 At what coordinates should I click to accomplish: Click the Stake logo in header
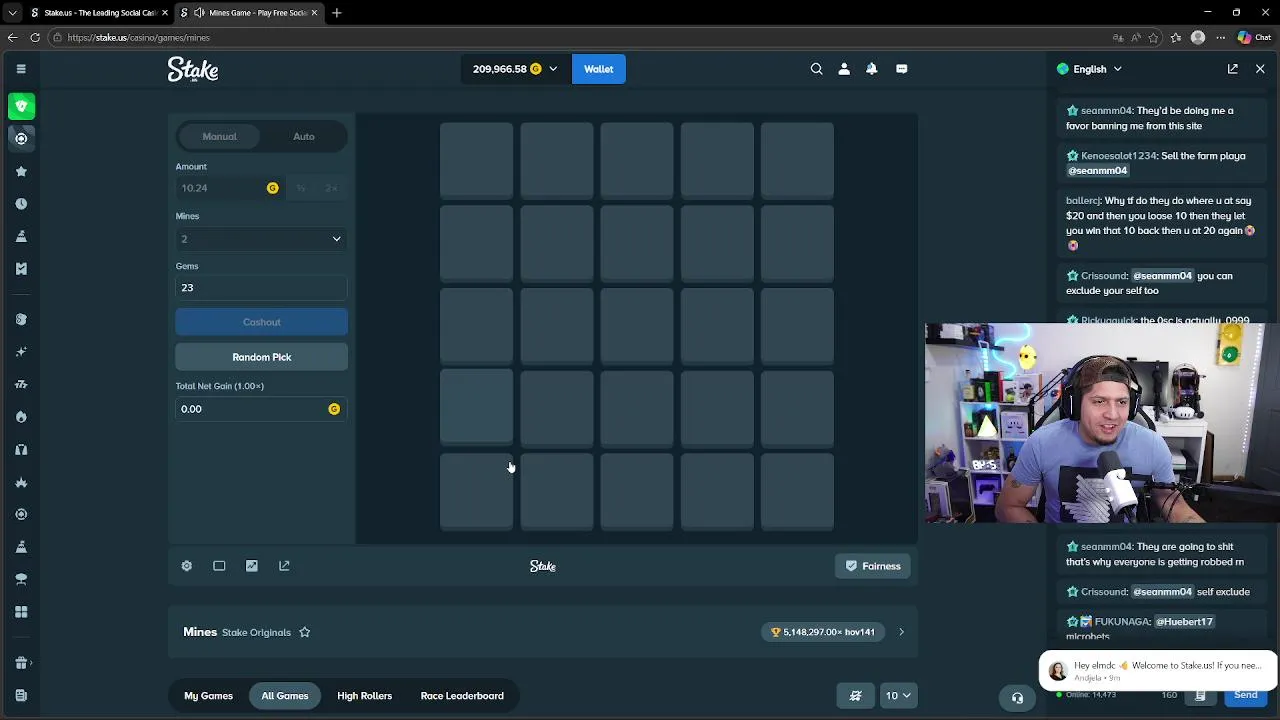[193, 69]
